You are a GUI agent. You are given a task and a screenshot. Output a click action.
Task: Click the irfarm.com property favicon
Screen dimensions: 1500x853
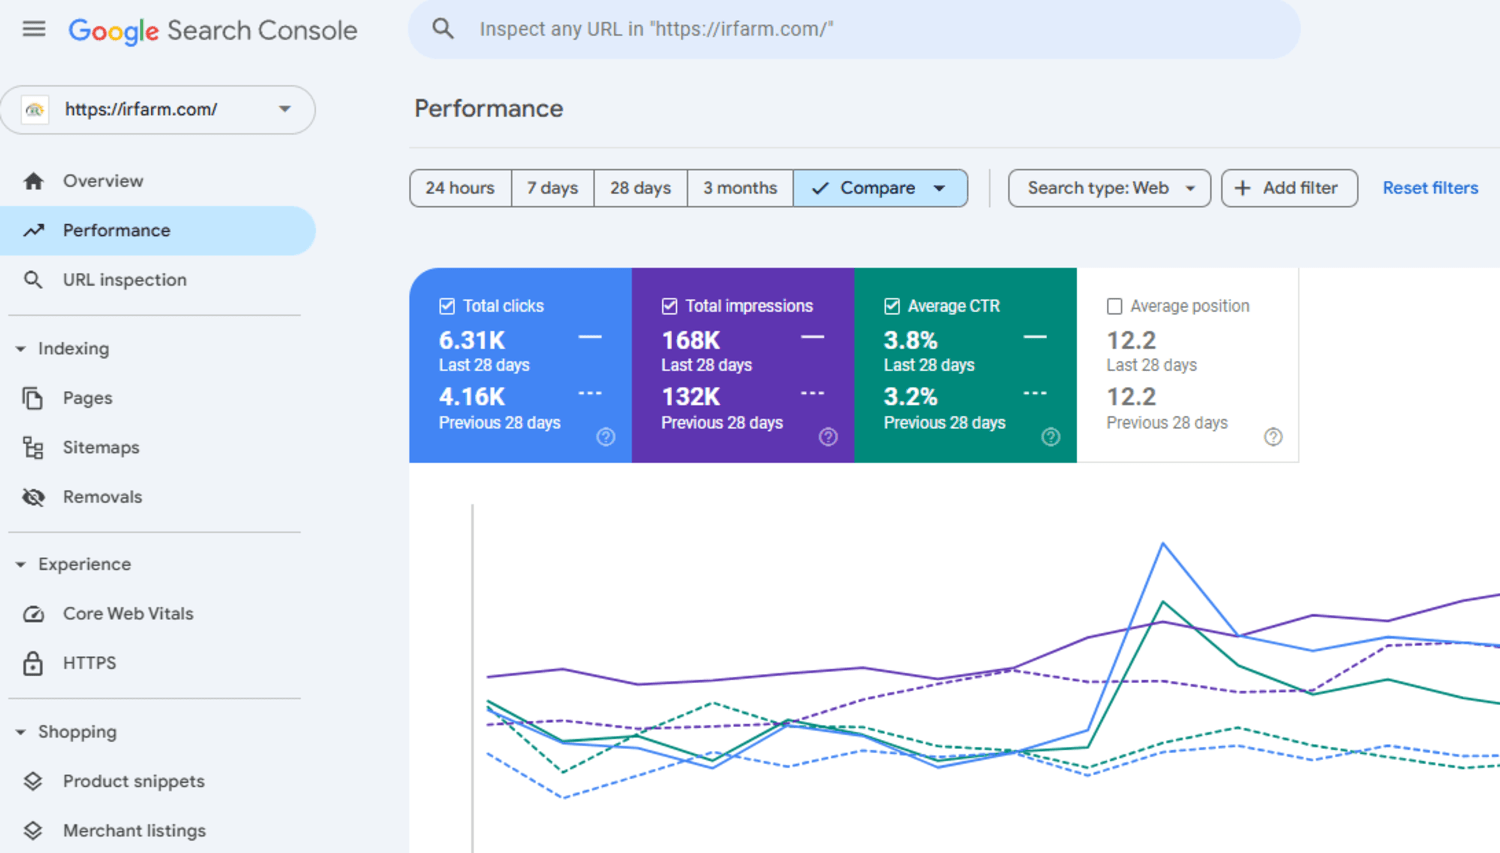pos(35,109)
